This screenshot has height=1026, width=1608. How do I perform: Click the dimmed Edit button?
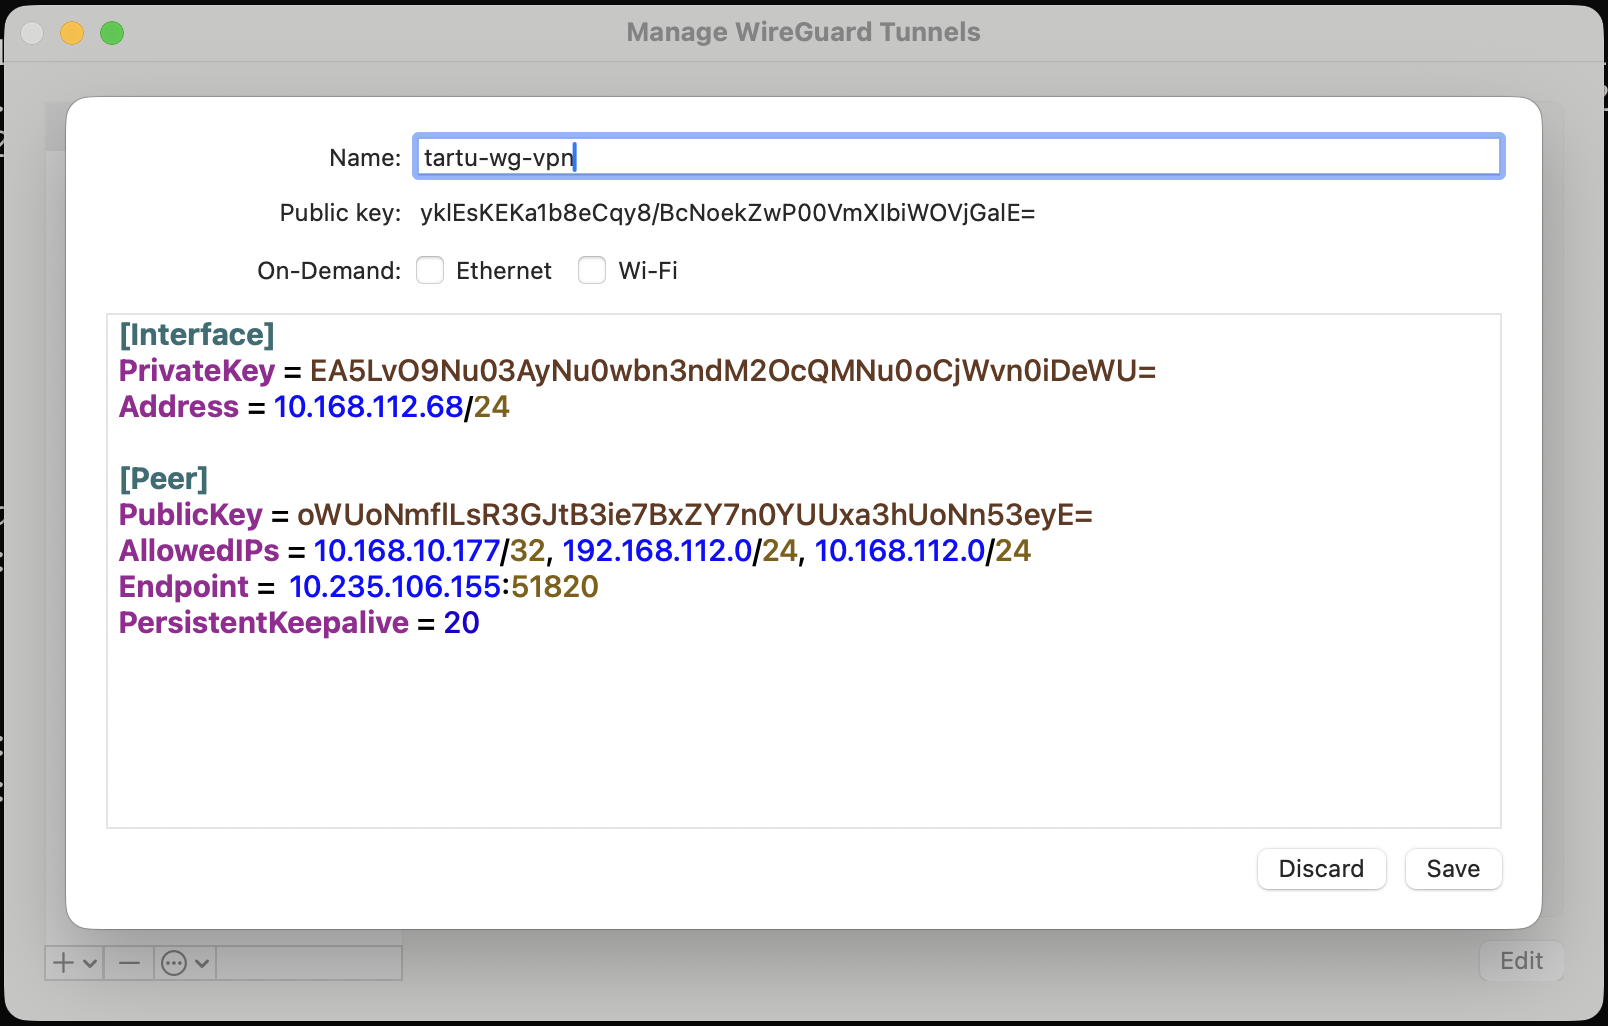coord(1520,961)
